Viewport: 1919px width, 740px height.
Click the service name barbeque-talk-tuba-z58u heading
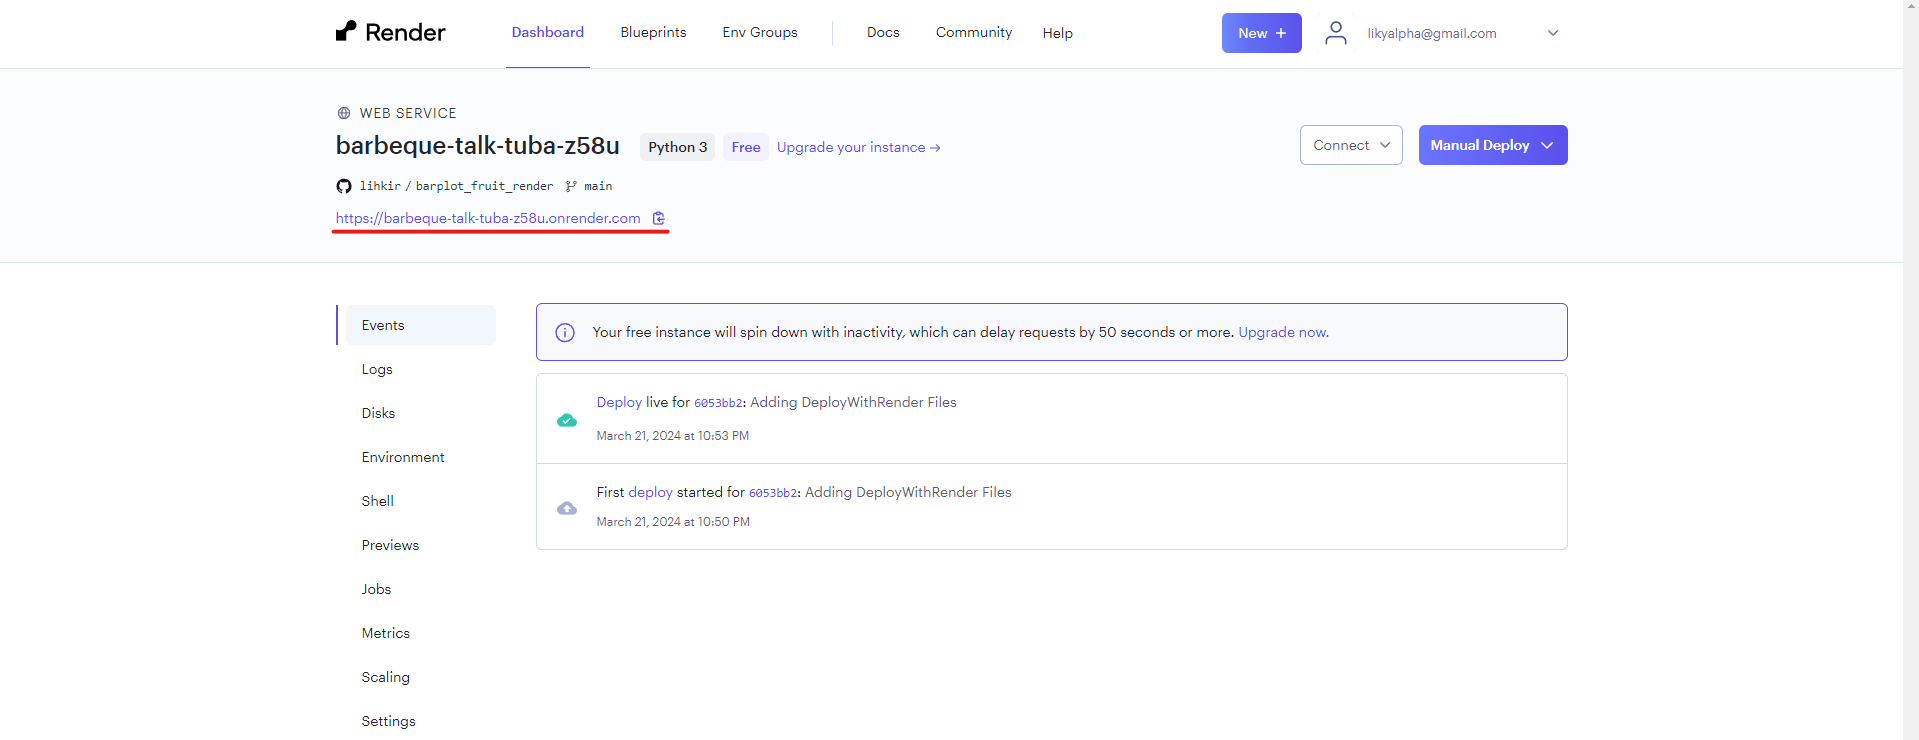478,146
